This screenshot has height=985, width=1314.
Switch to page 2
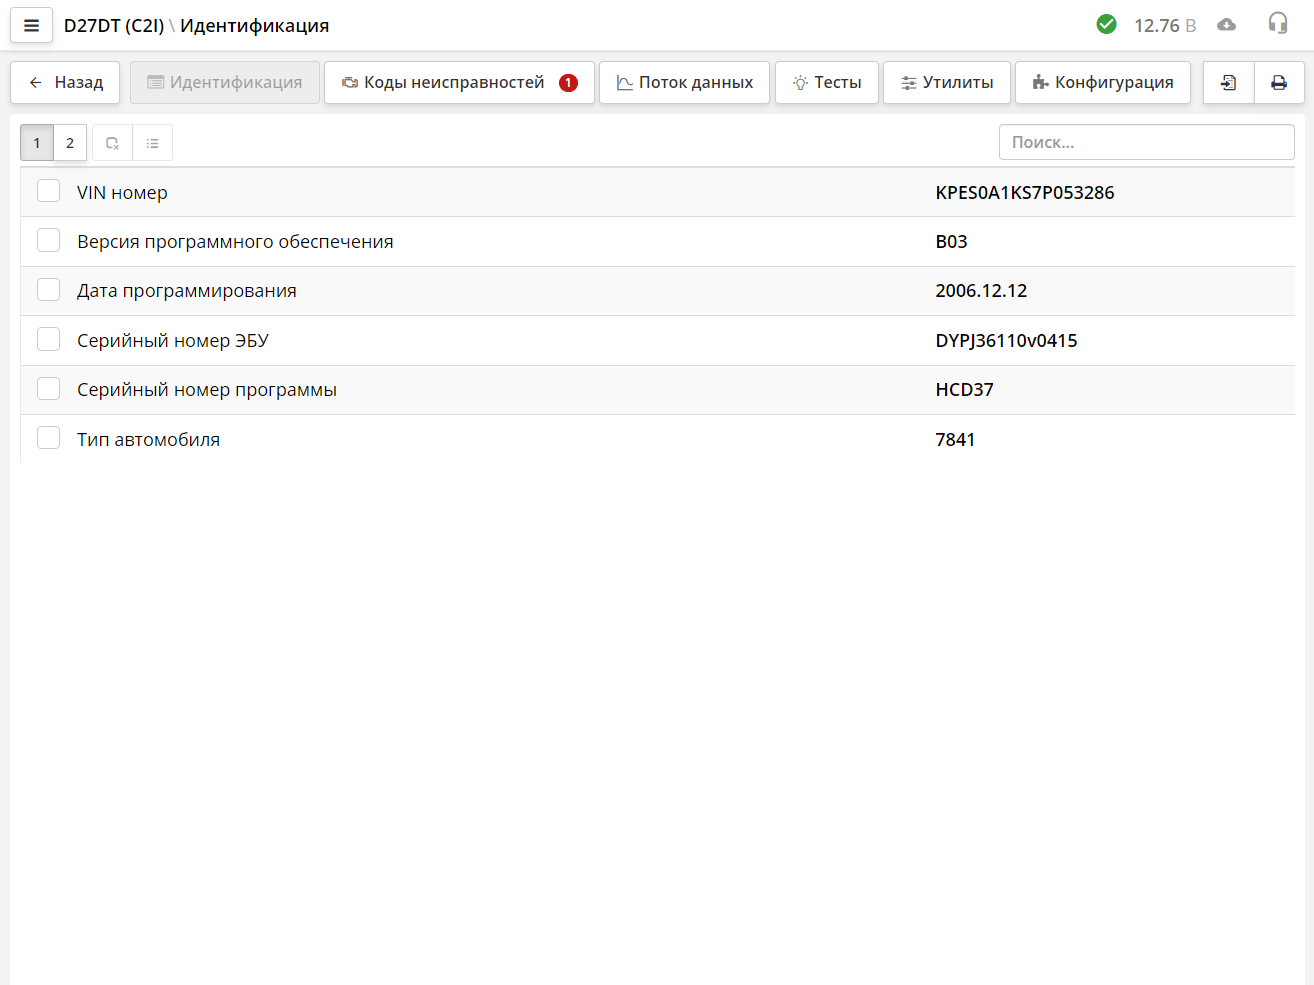pos(70,143)
